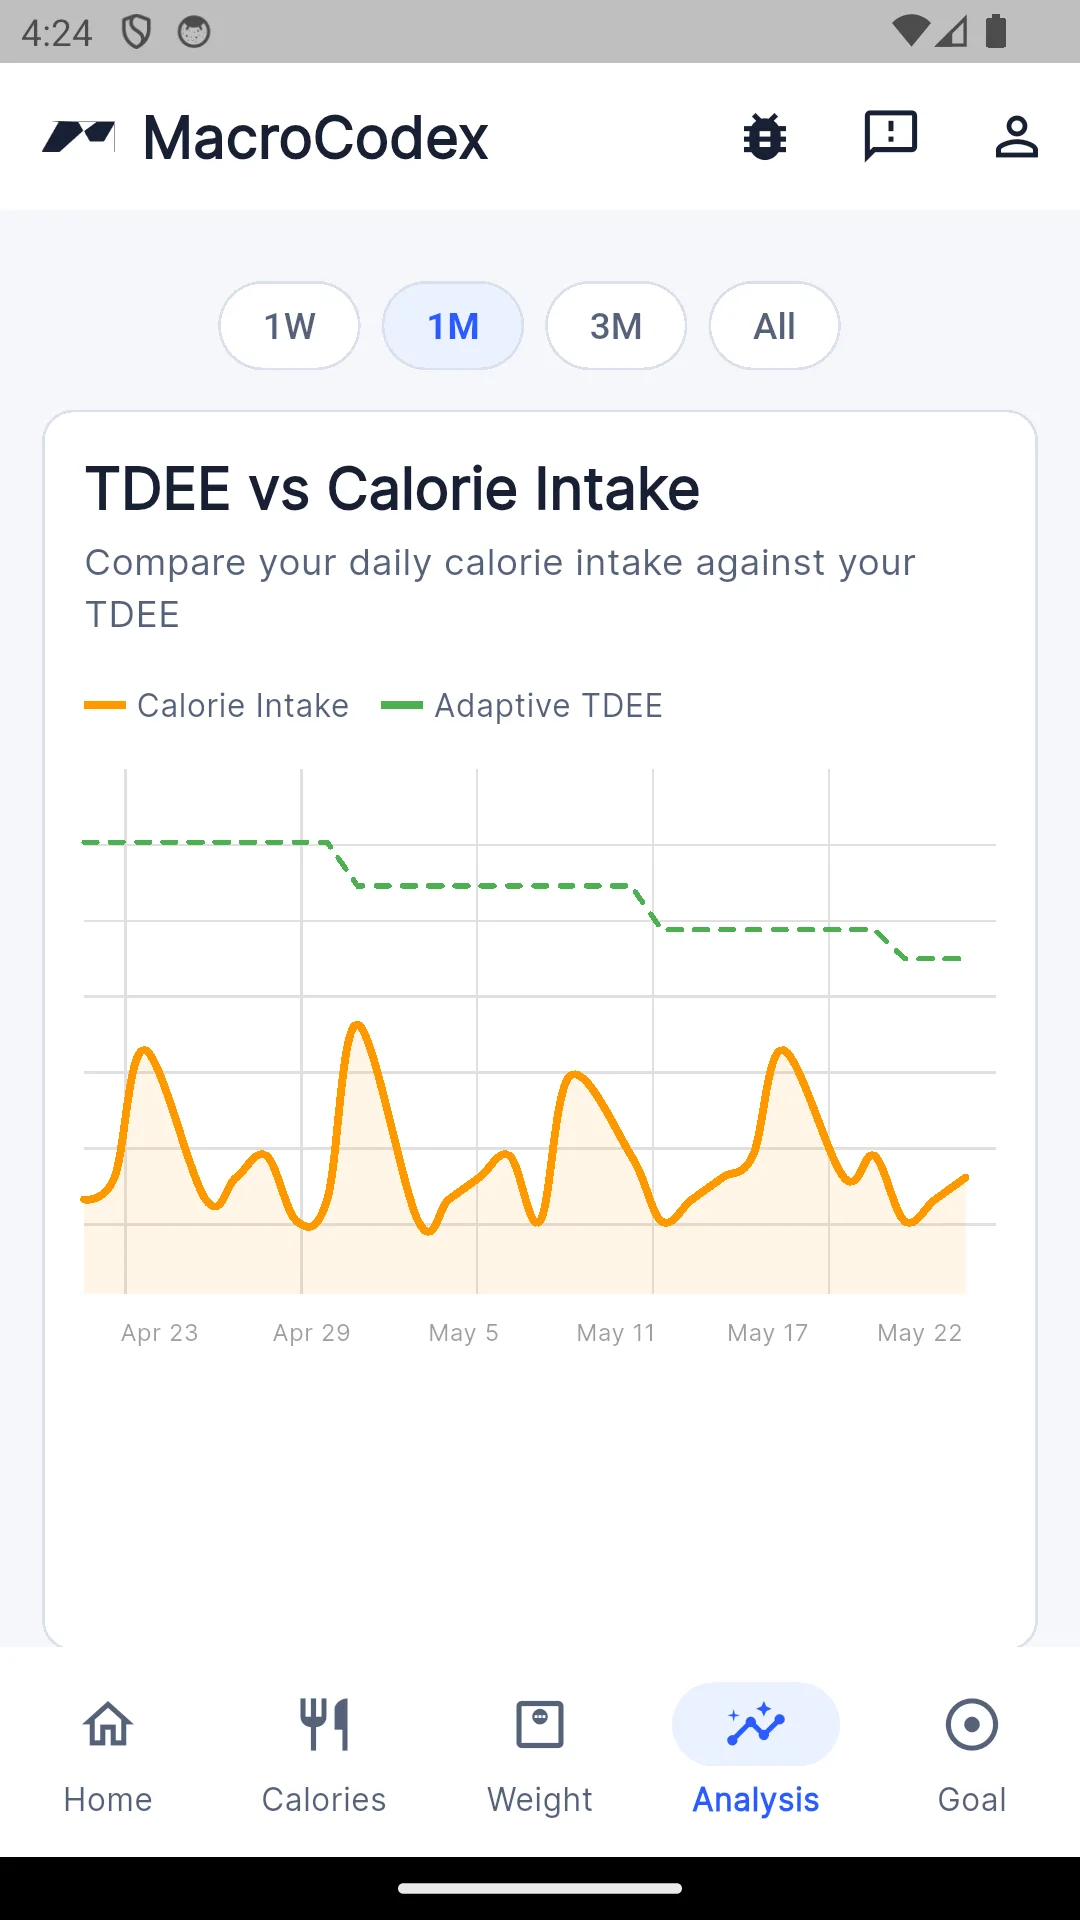1080x1920 pixels.
Task: Open the Weight scale icon
Action: tap(540, 1724)
